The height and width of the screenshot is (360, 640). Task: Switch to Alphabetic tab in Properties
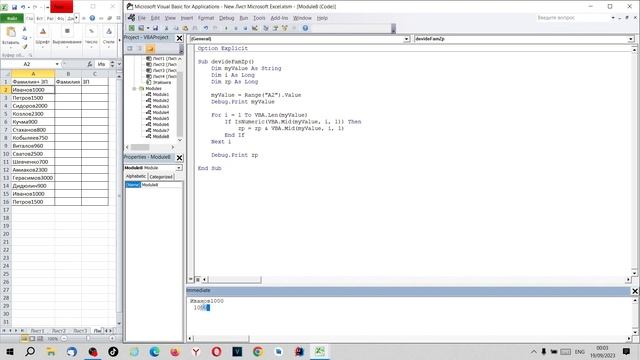[136, 176]
